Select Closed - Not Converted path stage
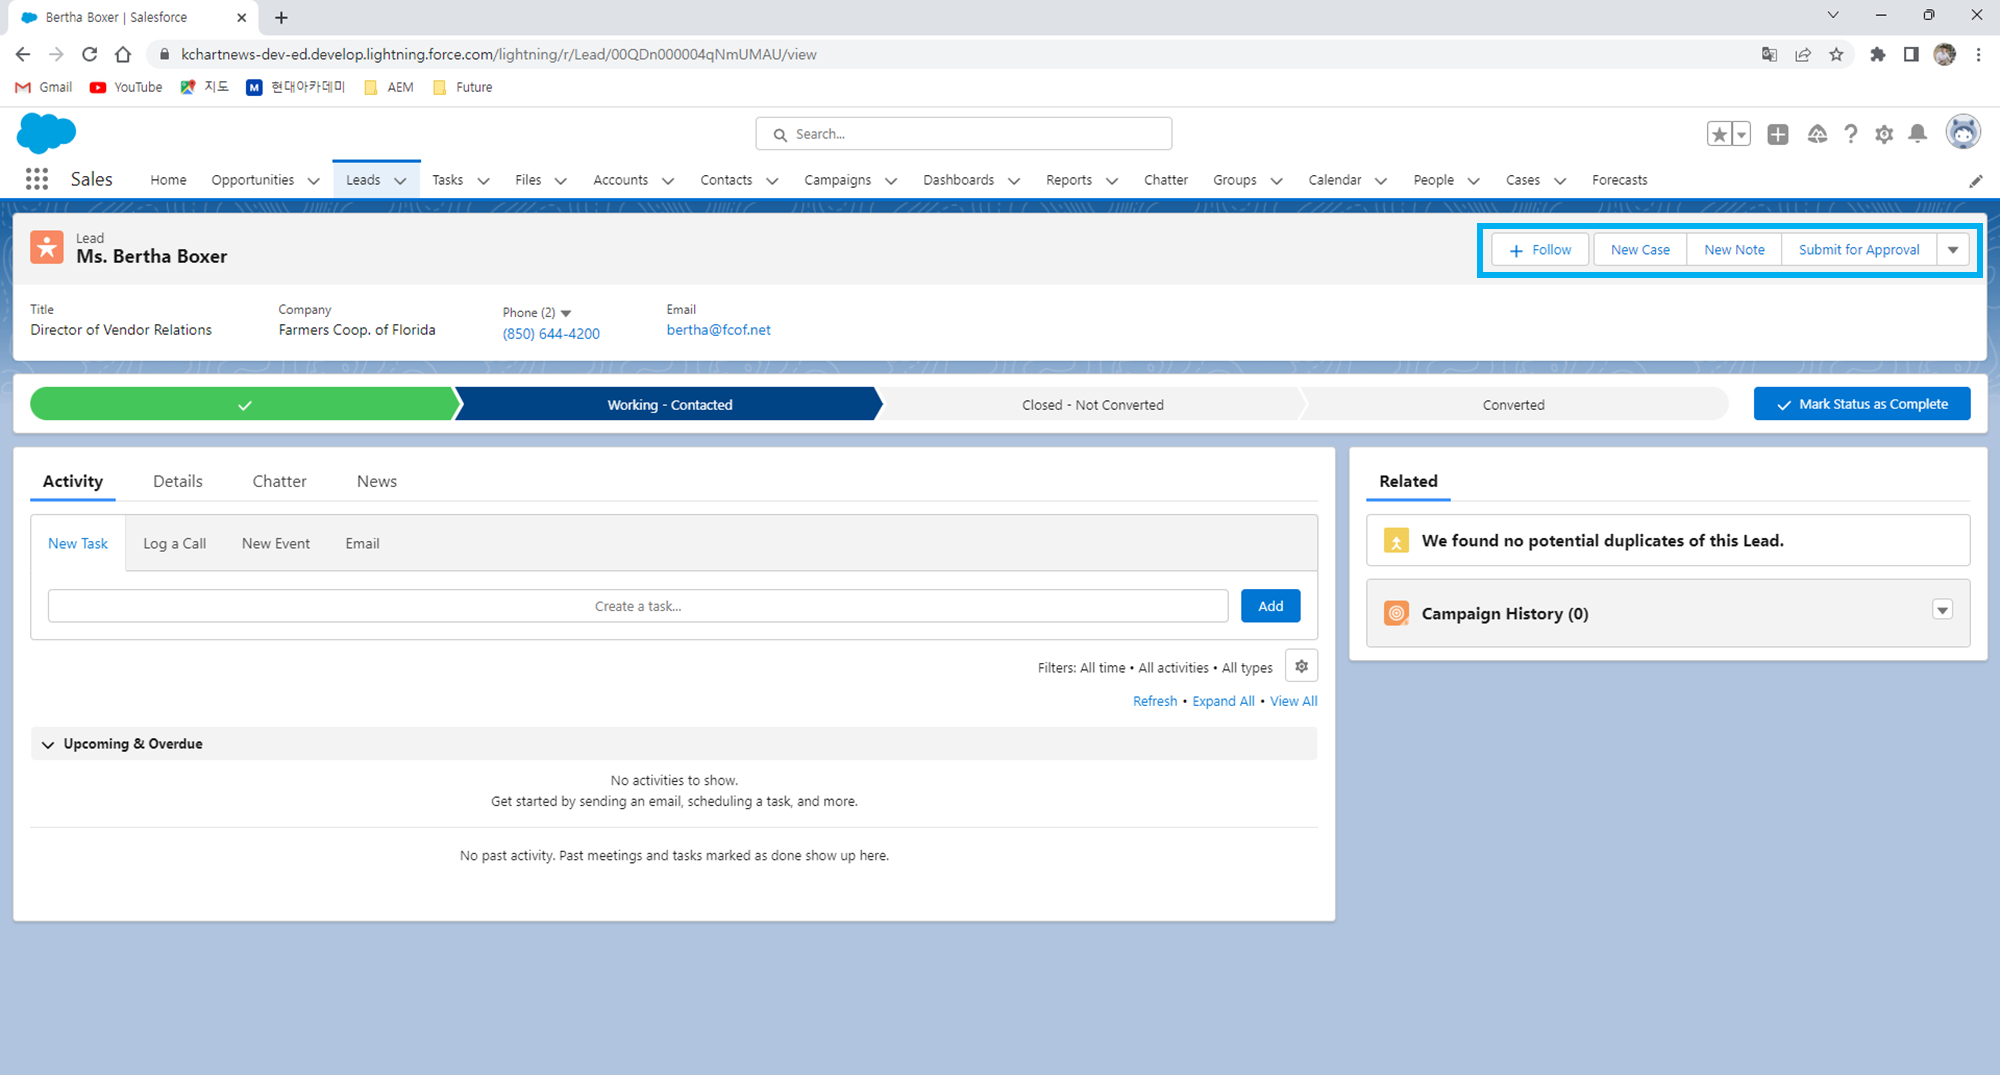 (x=1092, y=404)
